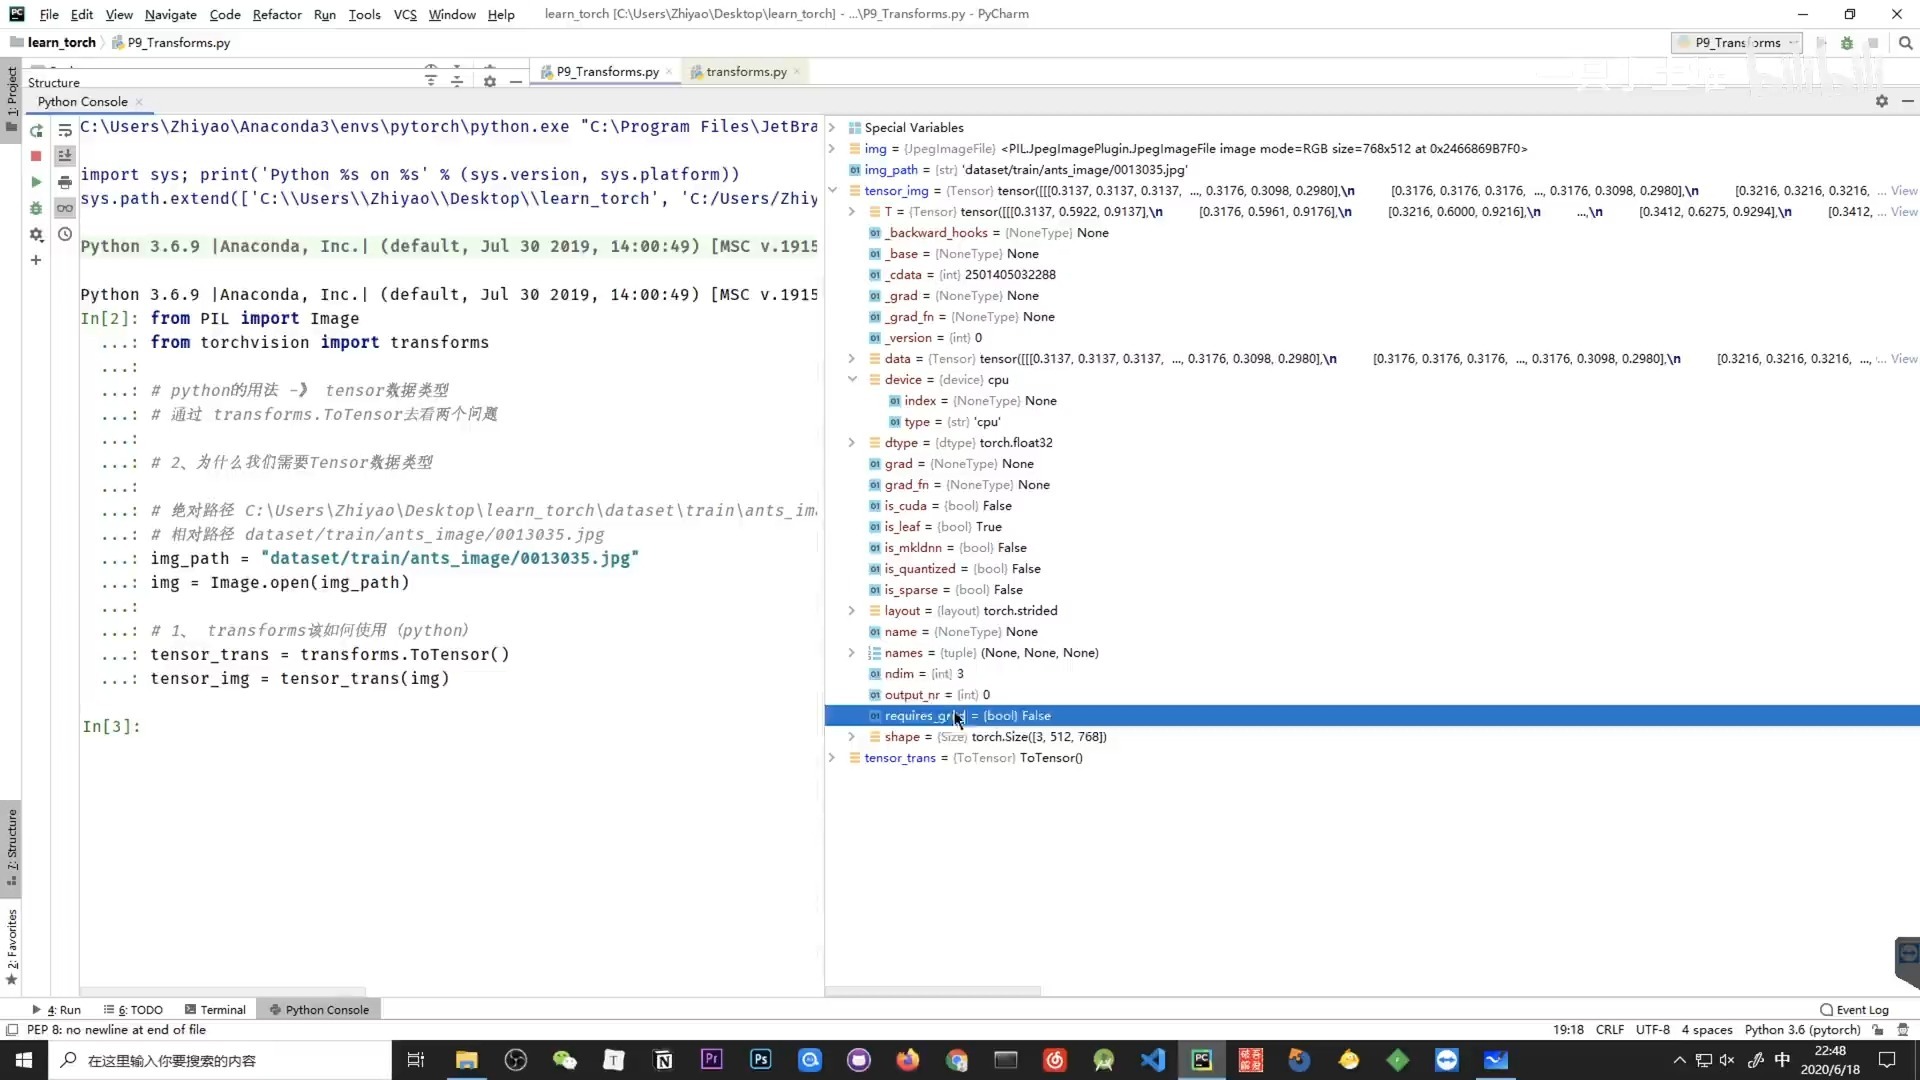Screen dimensions: 1920x1080
Task: Expand the shape variable node
Action: pyautogui.click(x=852, y=737)
